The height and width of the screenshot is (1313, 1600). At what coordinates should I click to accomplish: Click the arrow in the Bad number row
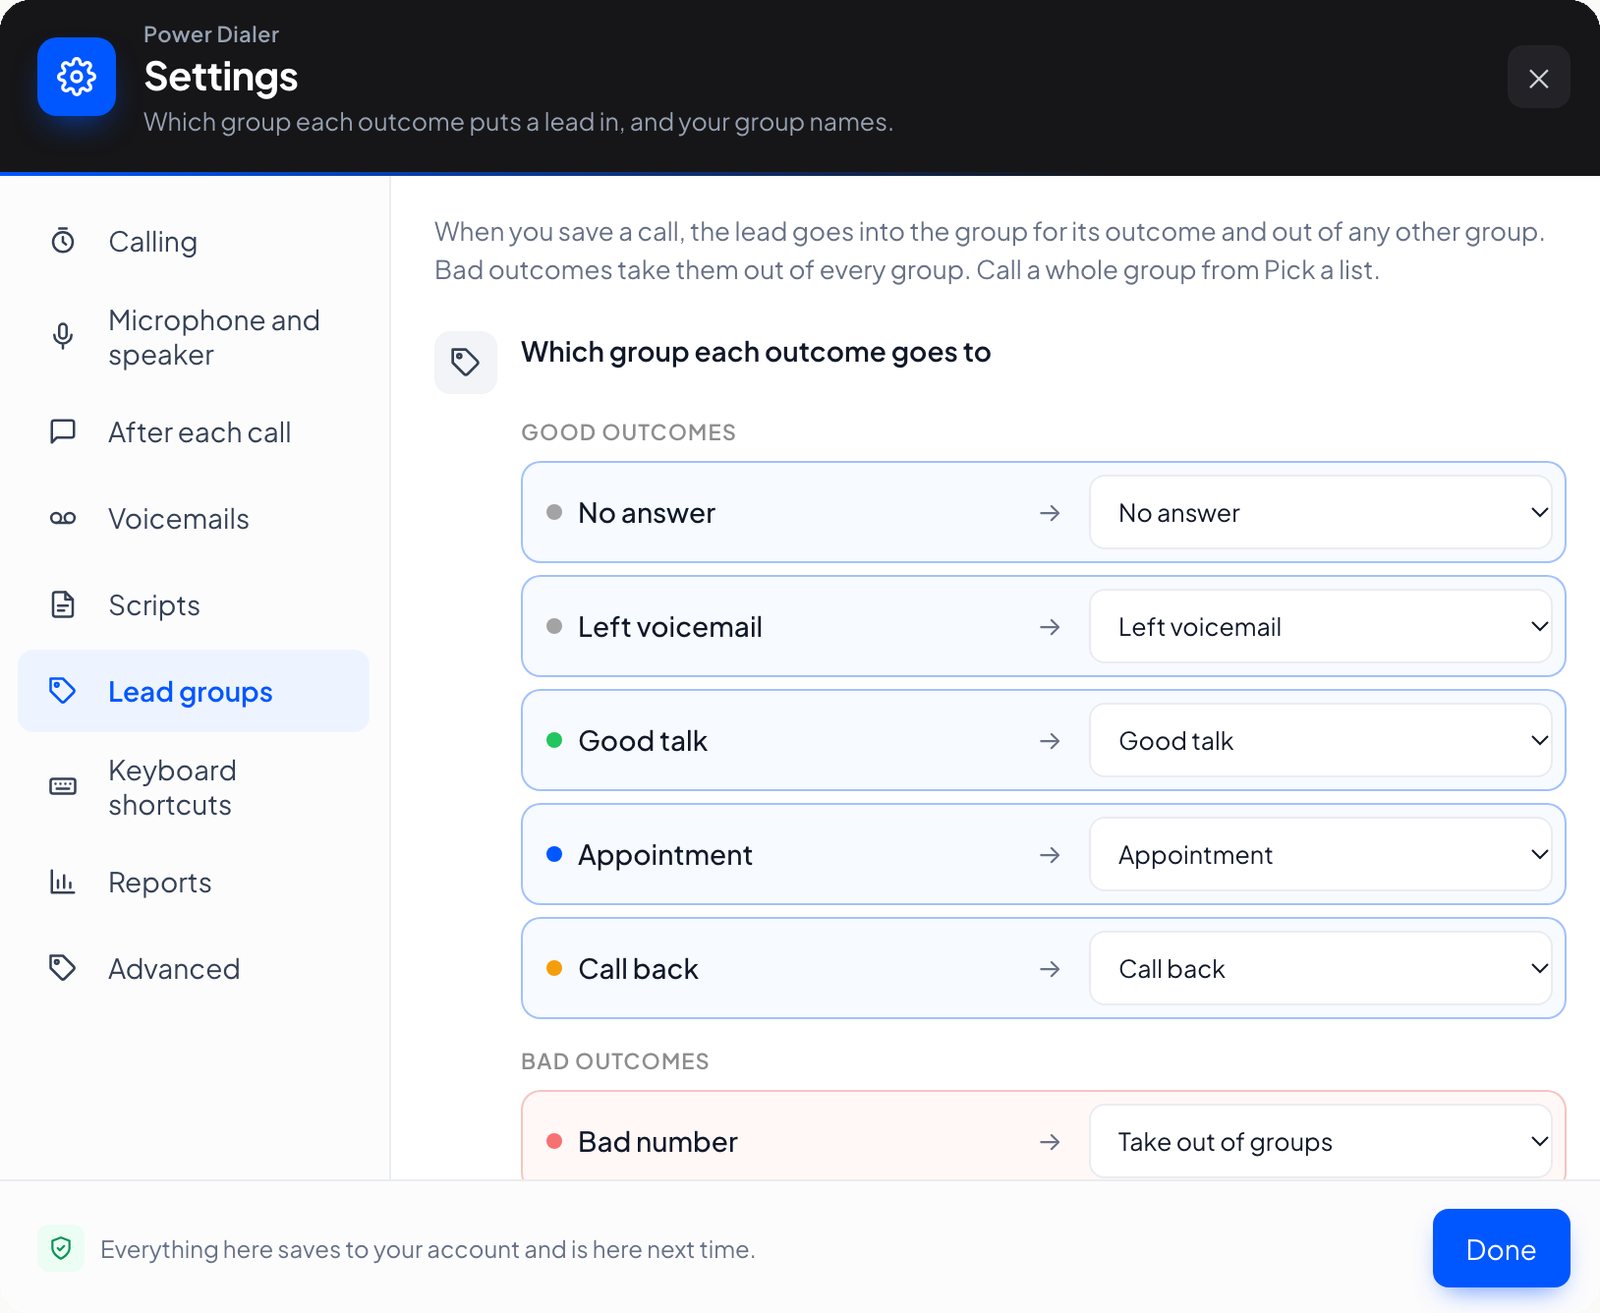1049,1142
